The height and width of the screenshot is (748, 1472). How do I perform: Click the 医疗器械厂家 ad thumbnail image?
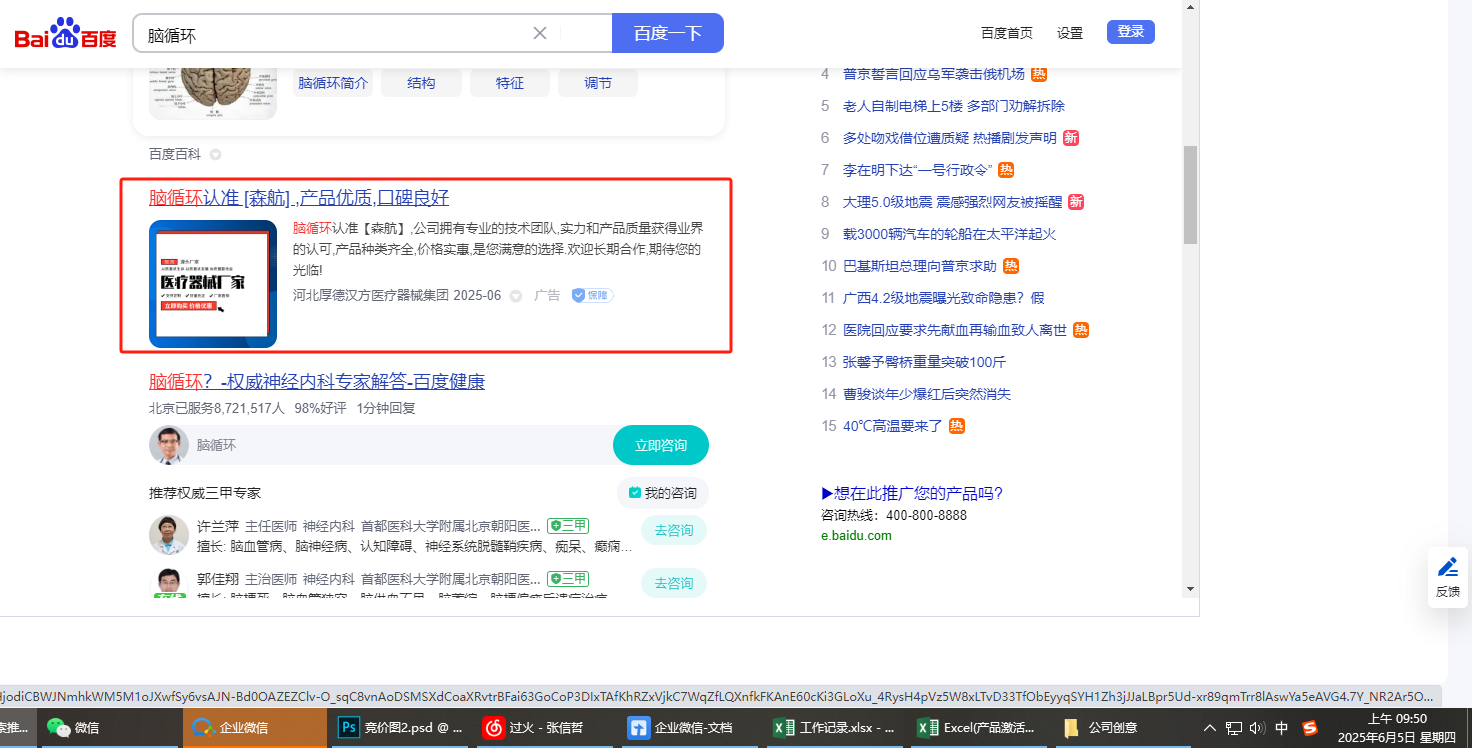[213, 284]
